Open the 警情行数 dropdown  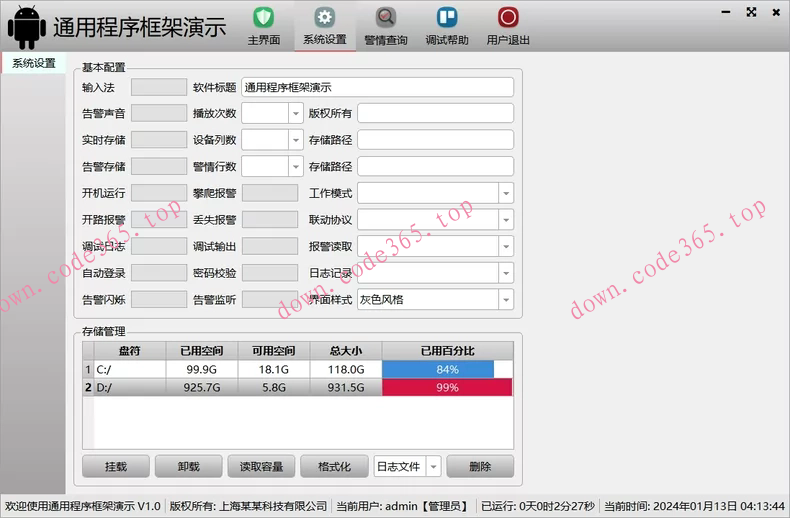[x=272, y=166]
